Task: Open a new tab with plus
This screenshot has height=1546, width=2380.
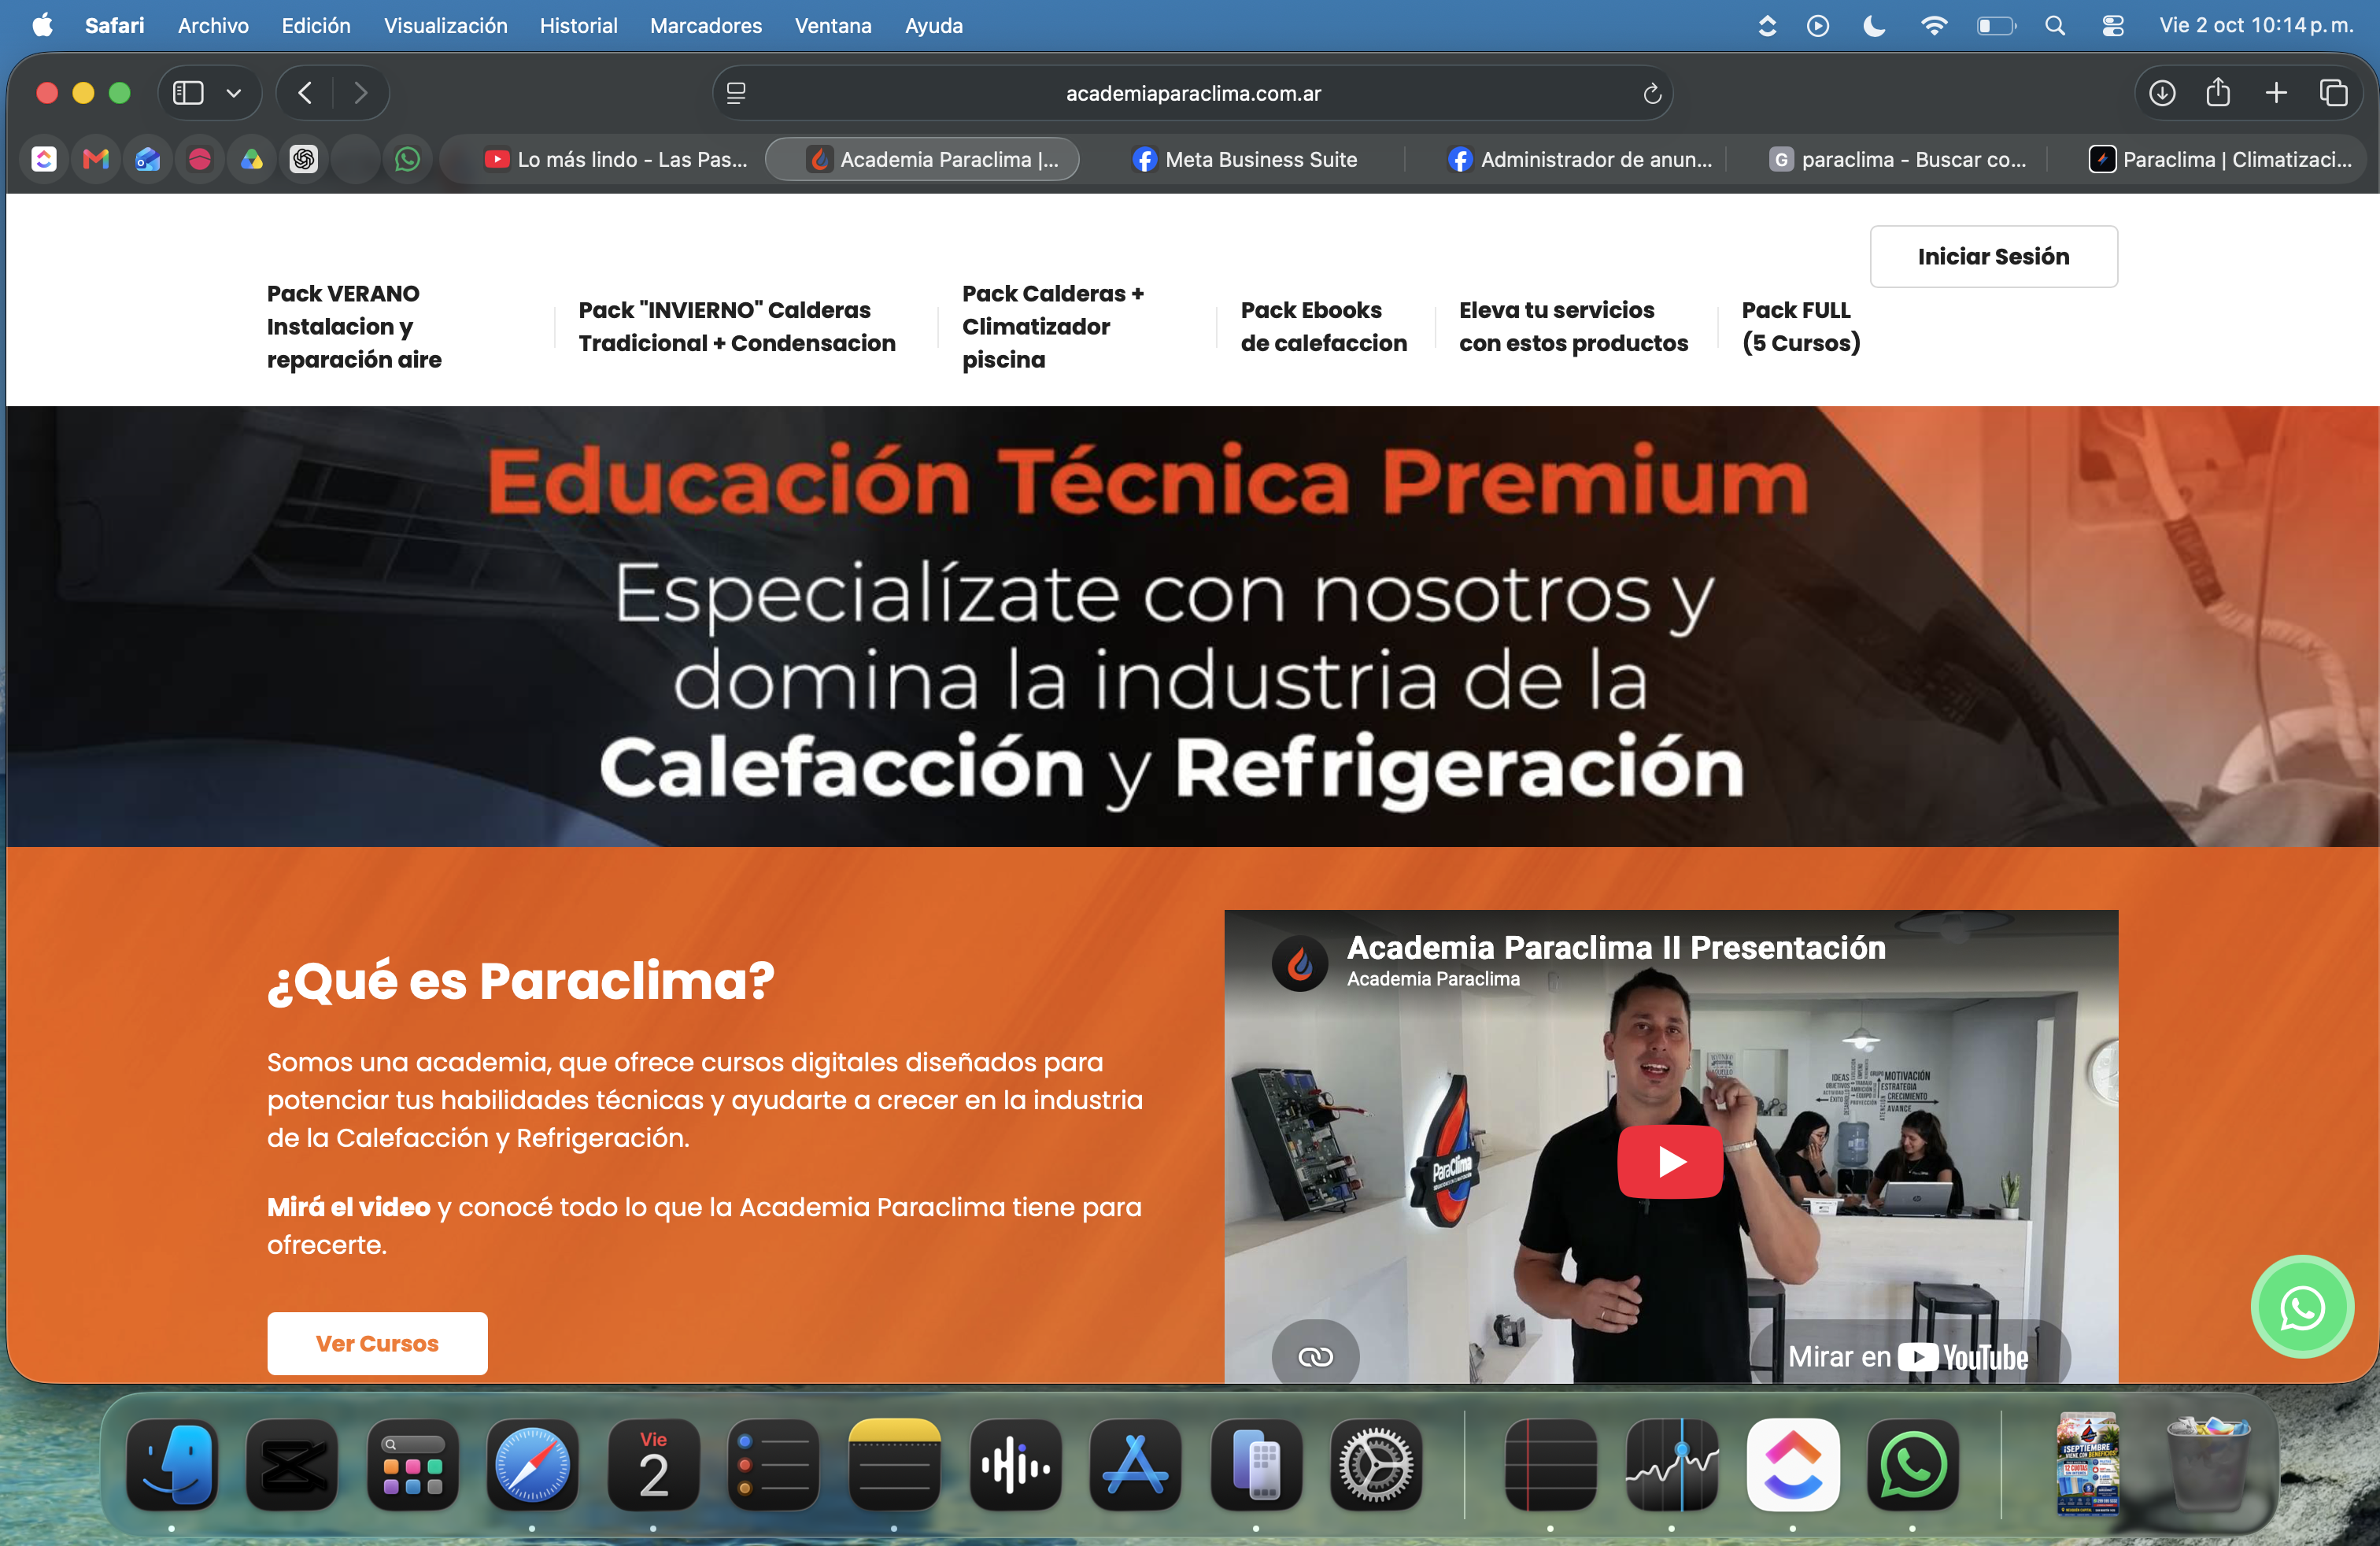Action: point(2276,93)
